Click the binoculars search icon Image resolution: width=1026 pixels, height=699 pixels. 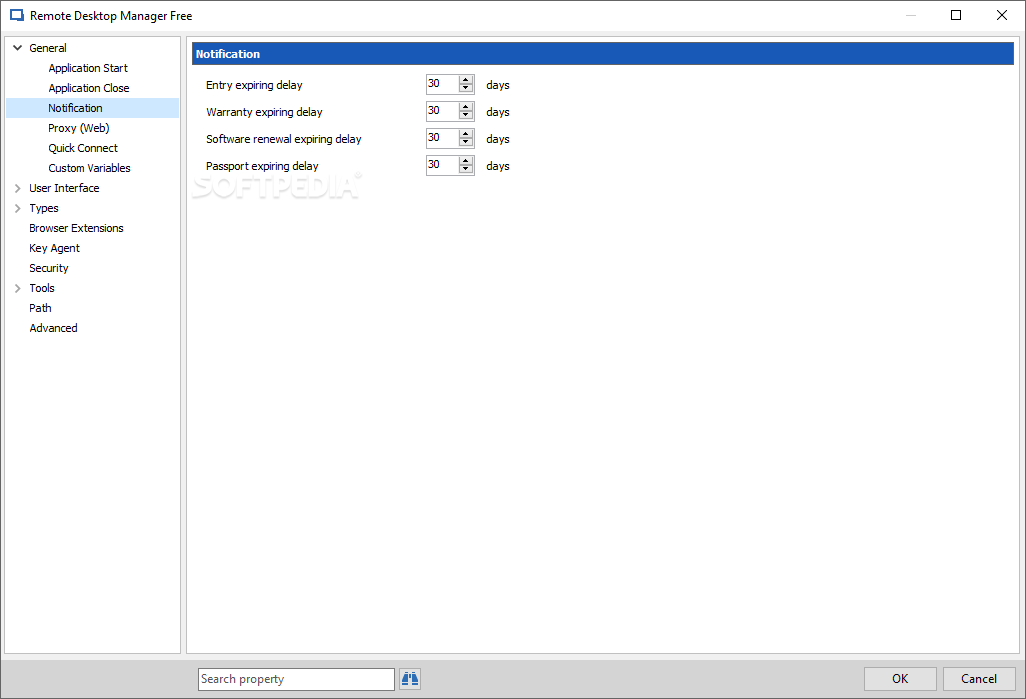[410, 679]
